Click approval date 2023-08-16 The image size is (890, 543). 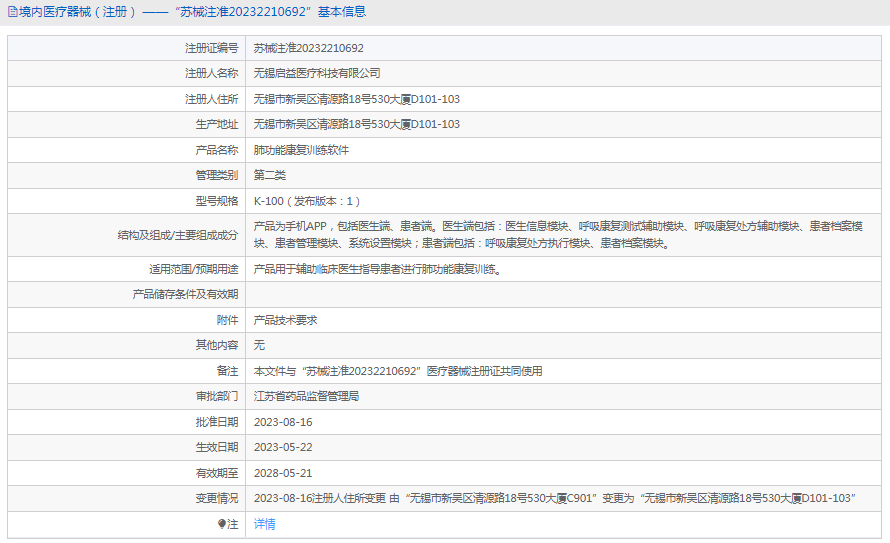pos(283,422)
